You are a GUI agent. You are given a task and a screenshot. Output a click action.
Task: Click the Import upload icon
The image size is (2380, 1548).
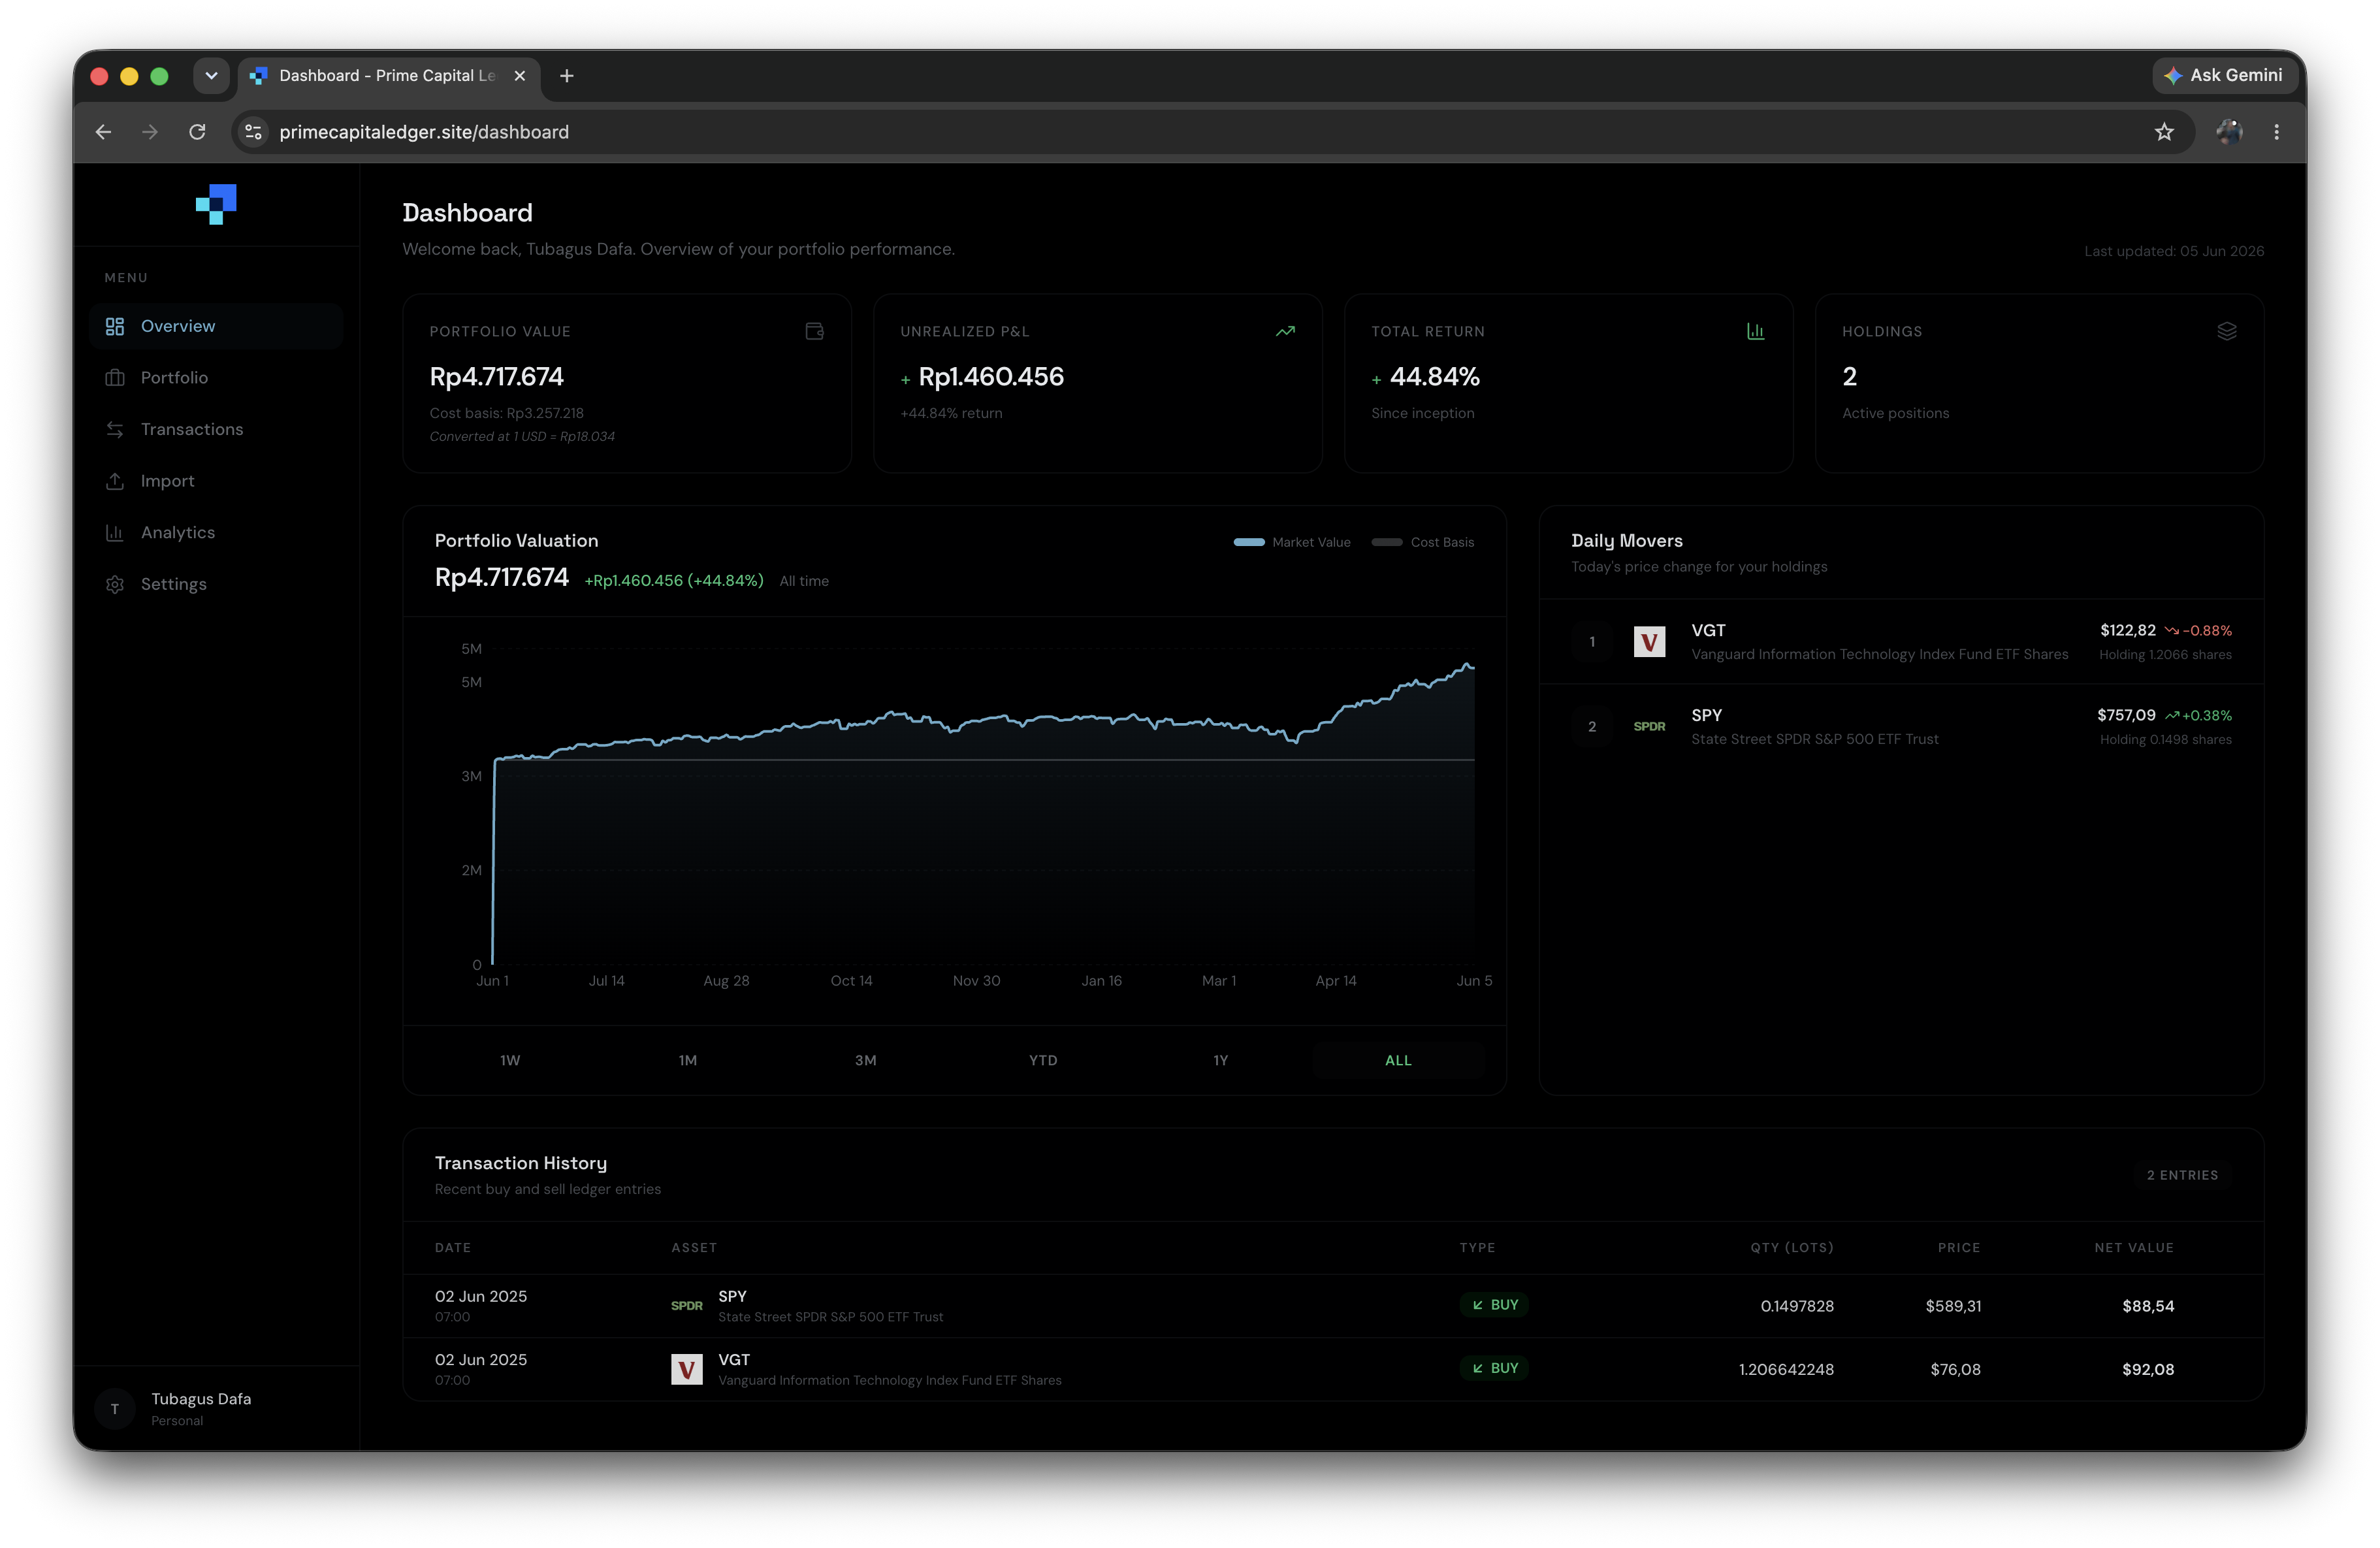(x=115, y=481)
